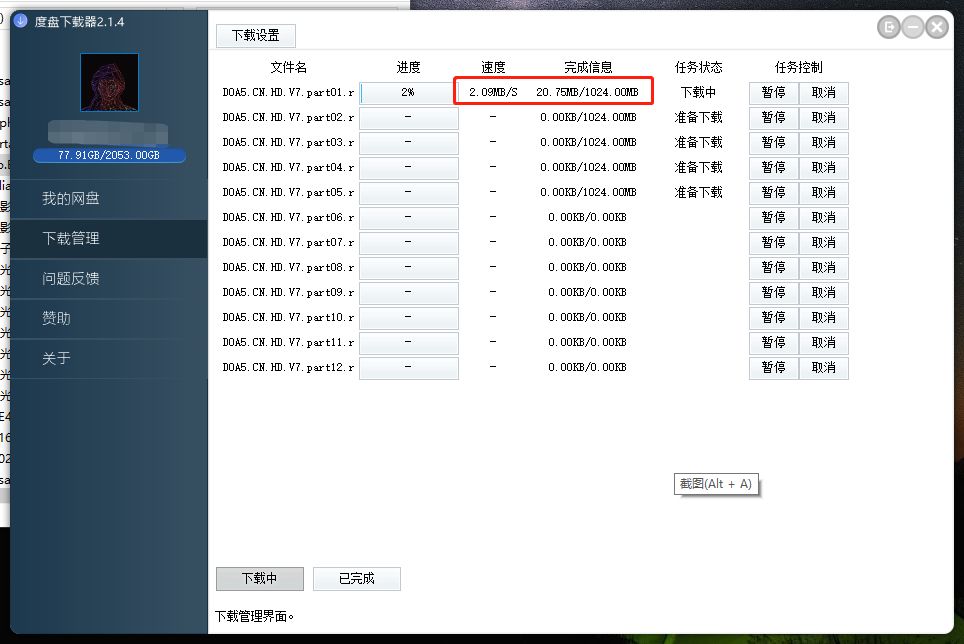Pause the part05 download task

pyautogui.click(x=773, y=192)
